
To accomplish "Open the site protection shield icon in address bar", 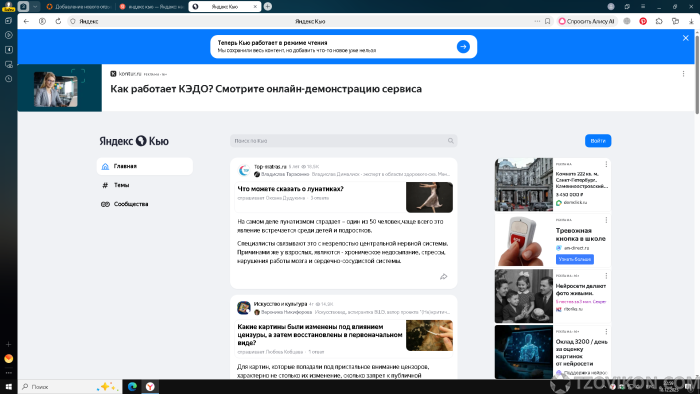I will (73, 21).
